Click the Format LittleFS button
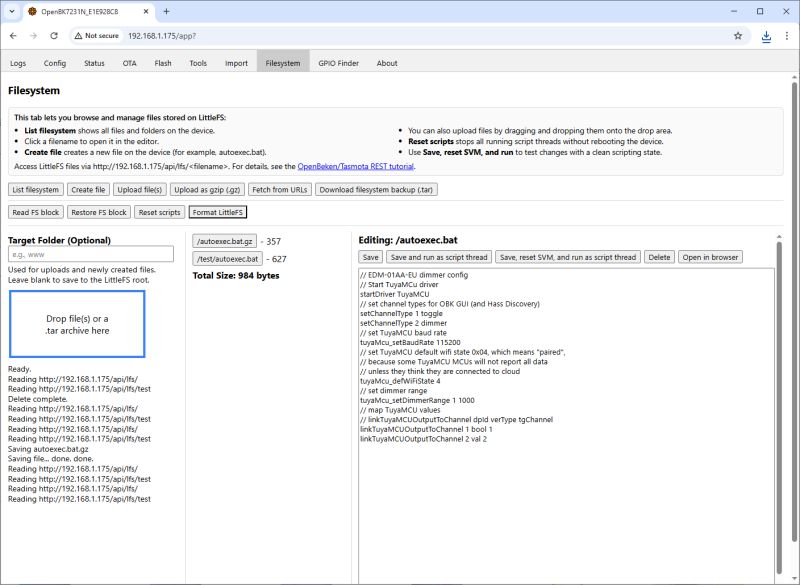The width and height of the screenshot is (800, 585). pos(218,211)
